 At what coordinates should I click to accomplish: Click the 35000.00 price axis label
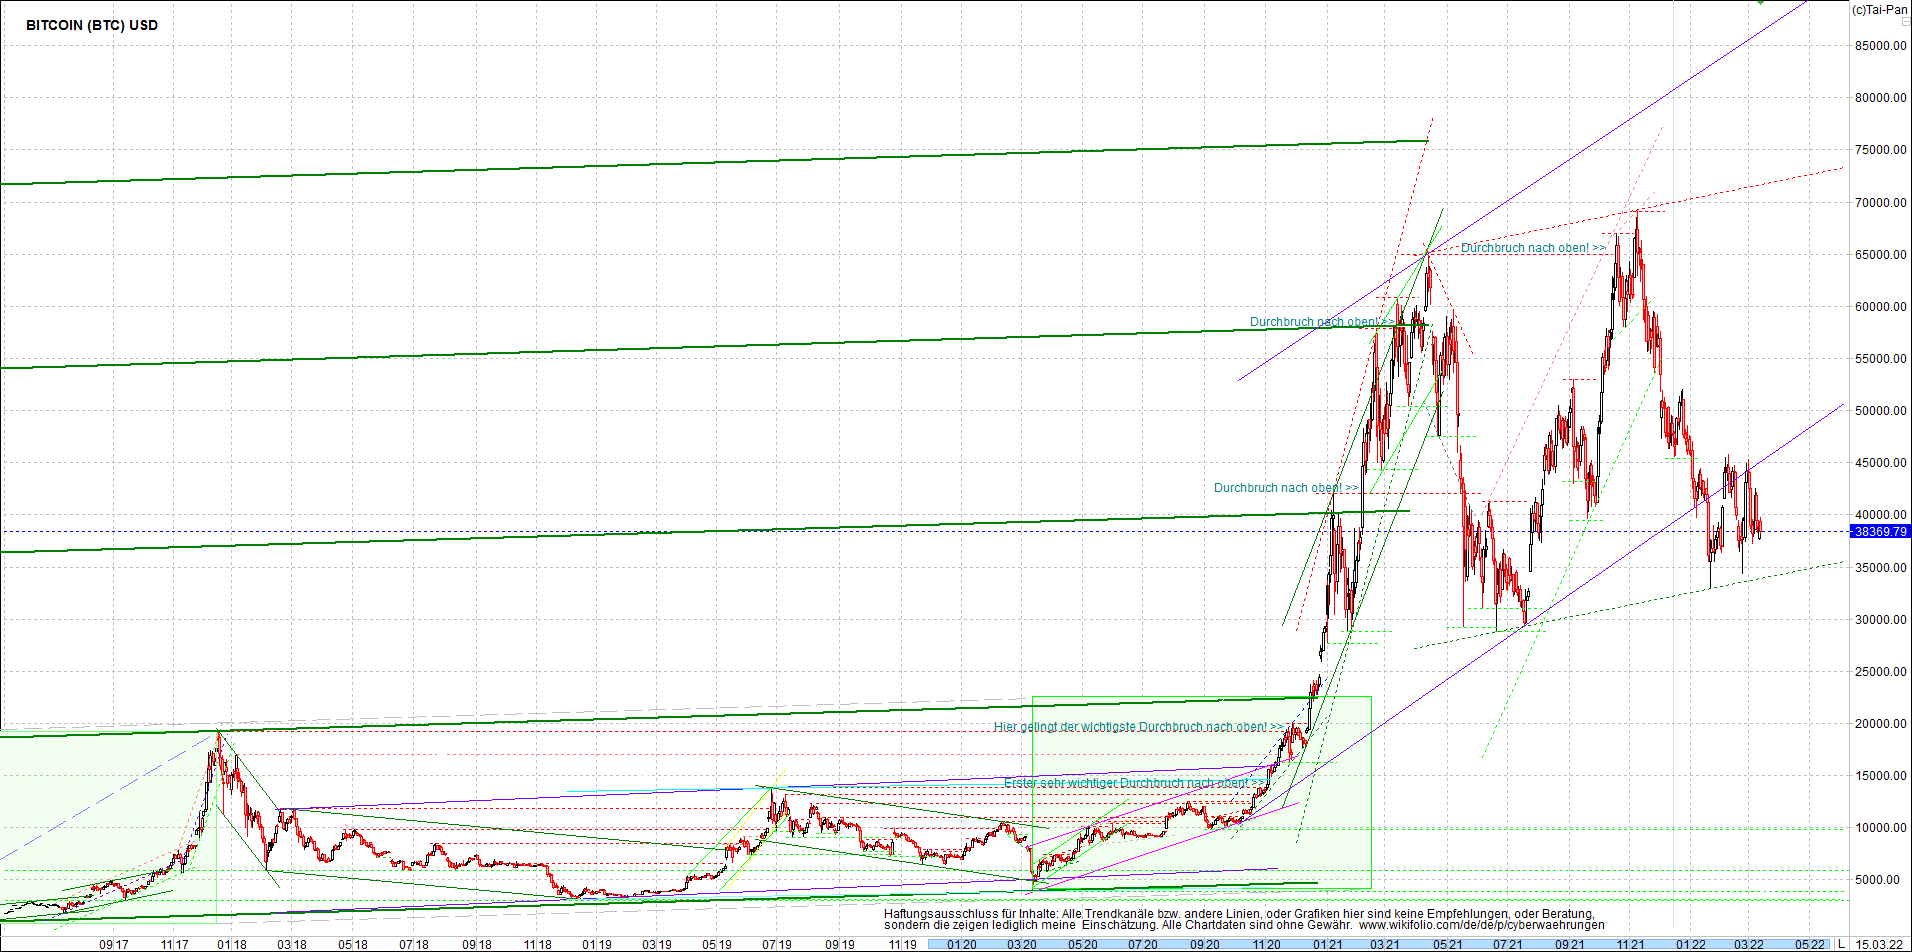pos(1881,568)
